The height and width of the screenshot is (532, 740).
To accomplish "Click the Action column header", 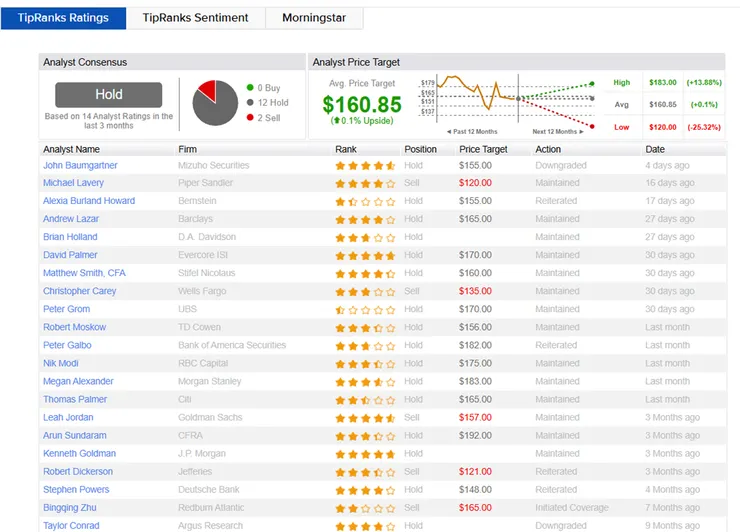I will tap(547, 149).
